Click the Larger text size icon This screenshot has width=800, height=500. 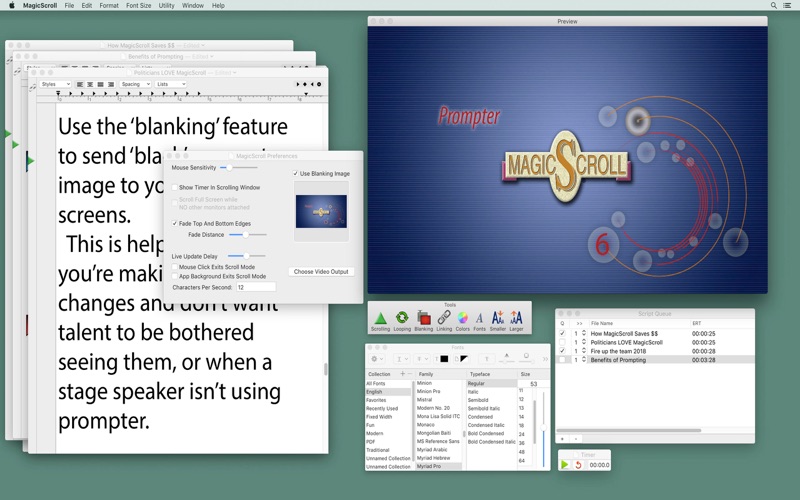(516, 318)
